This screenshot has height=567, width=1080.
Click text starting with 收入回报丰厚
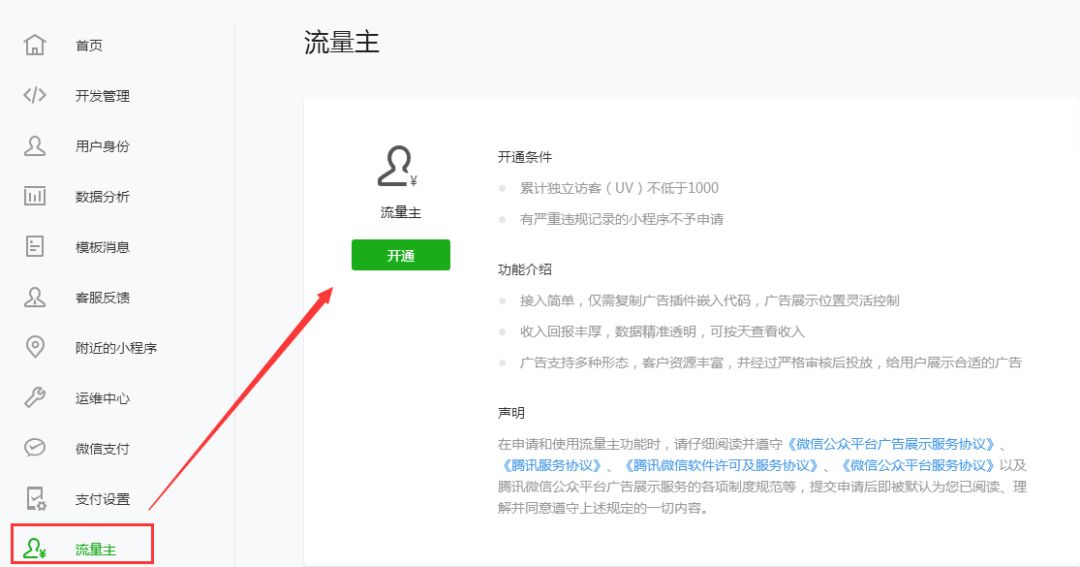tap(662, 331)
